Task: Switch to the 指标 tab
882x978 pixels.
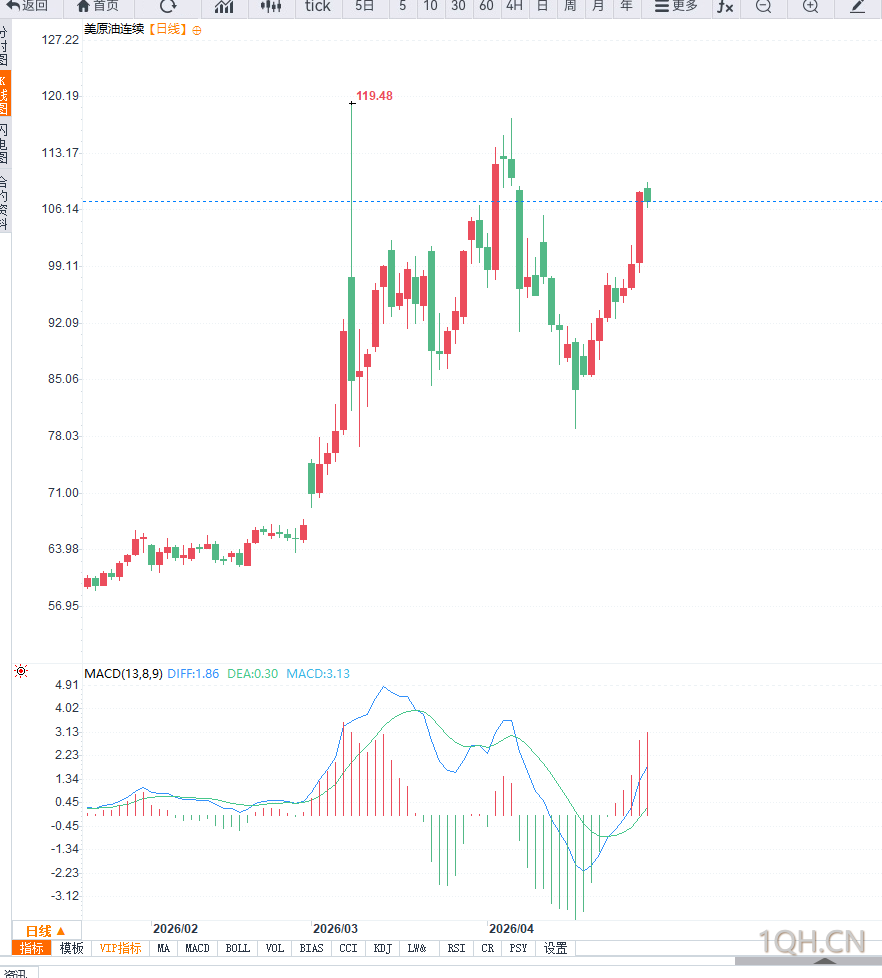Action: click(32, 948)
